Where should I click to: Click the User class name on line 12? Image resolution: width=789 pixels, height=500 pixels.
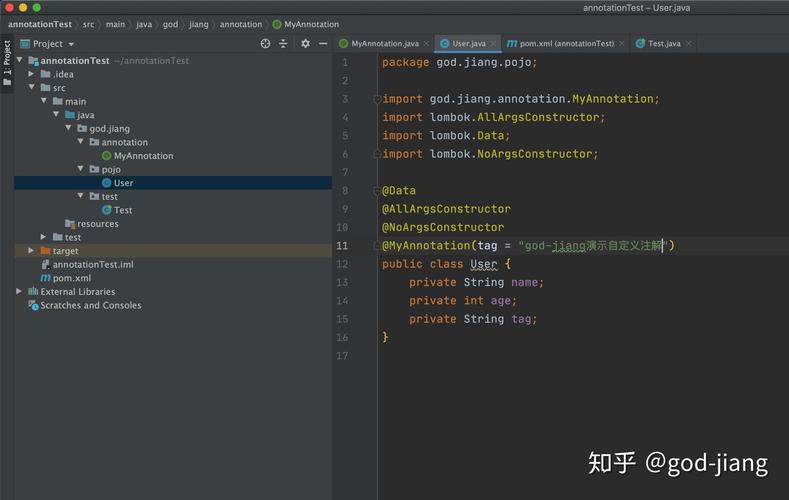[484, 264]
